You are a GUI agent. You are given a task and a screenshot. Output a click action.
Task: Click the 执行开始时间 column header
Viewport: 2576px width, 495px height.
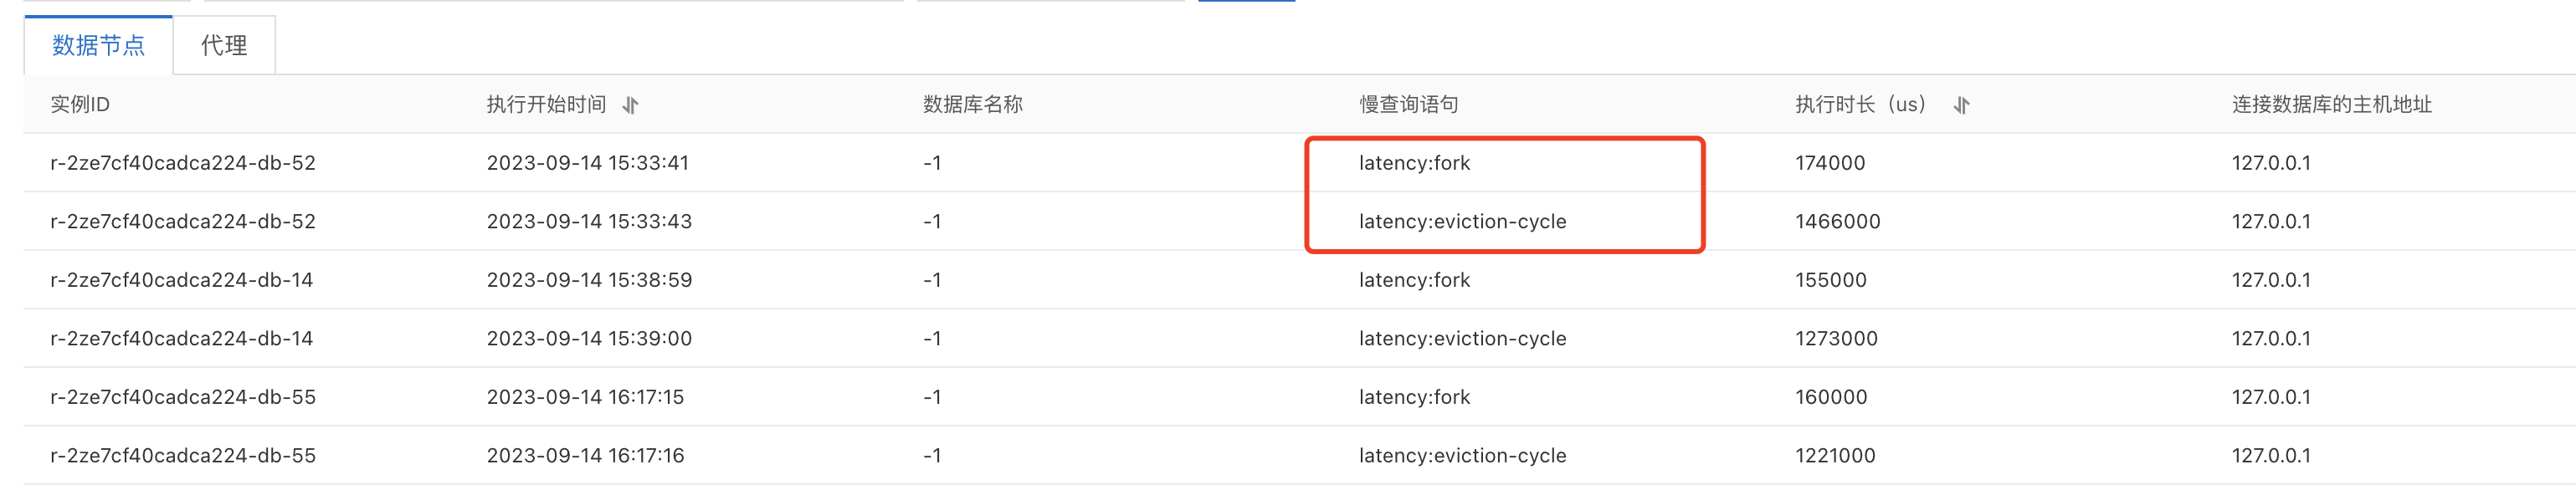click(546, 104)
